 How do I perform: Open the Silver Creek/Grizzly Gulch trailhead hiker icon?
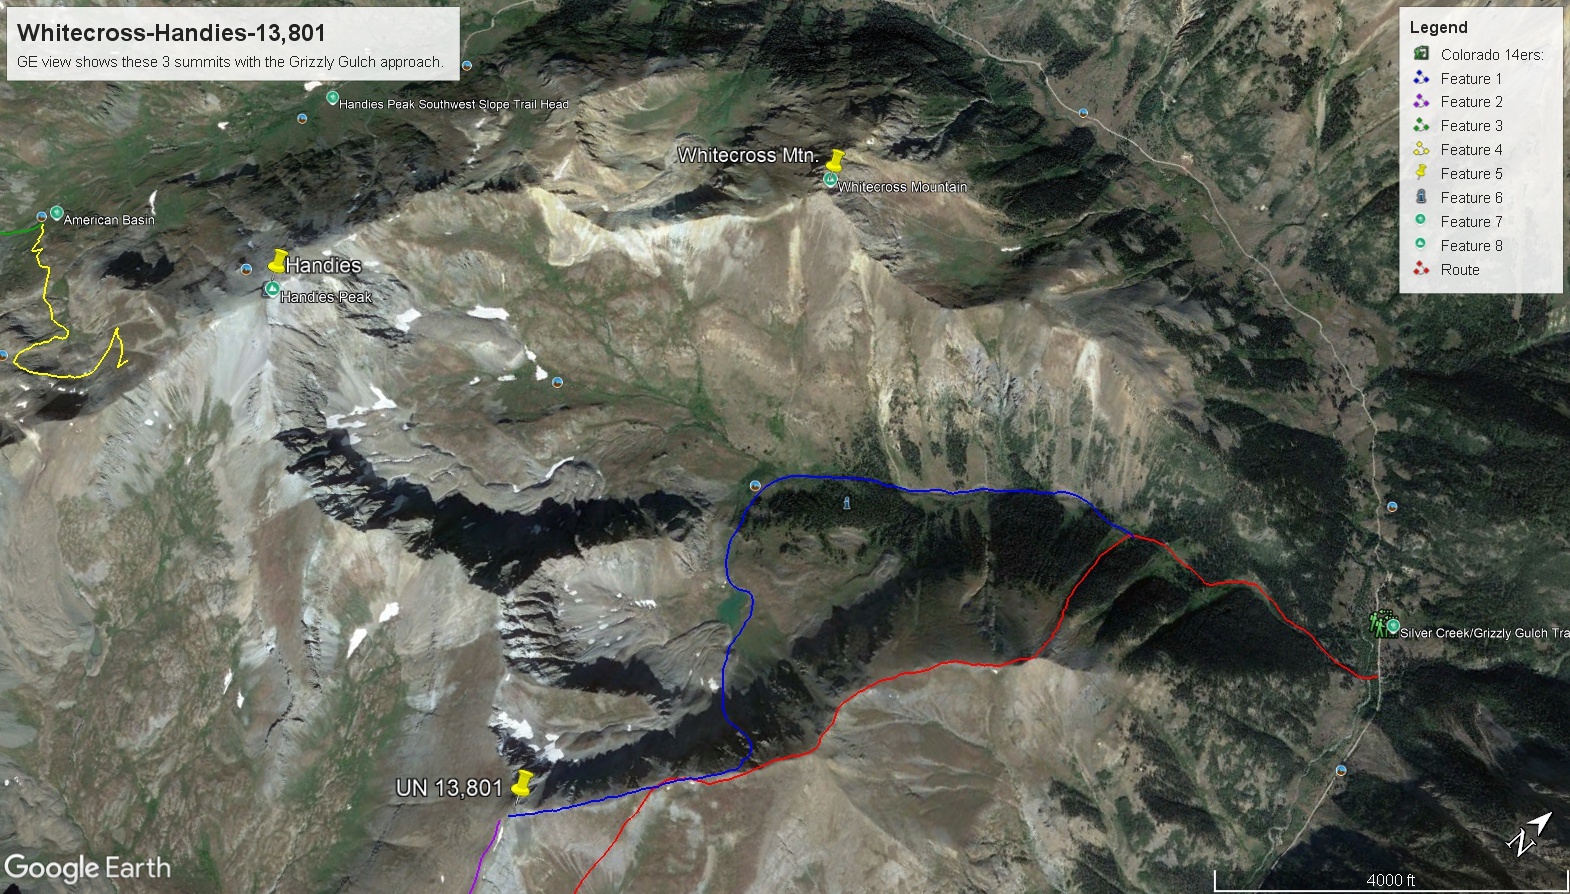pos(1380,623)
